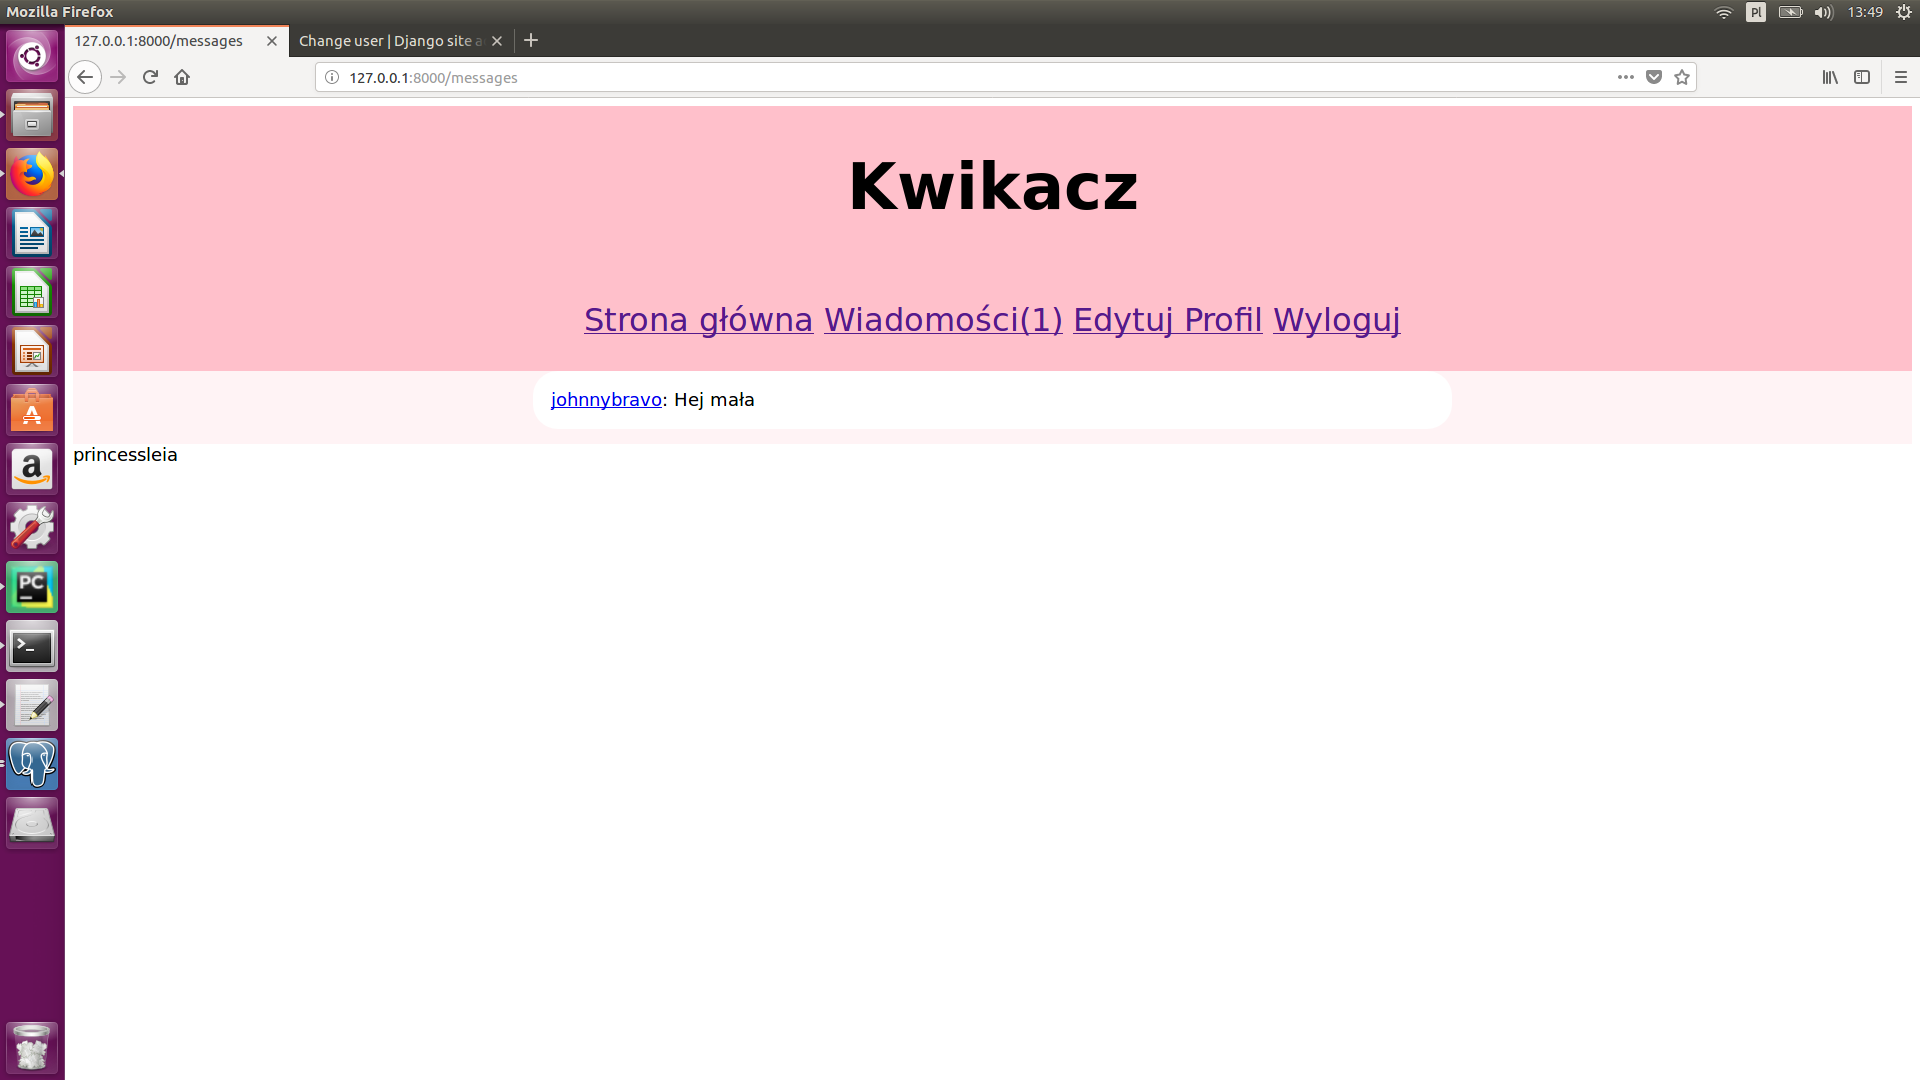Click the Pl keyboard layout indicator

pyautogui.click(x=1756, y=12)
